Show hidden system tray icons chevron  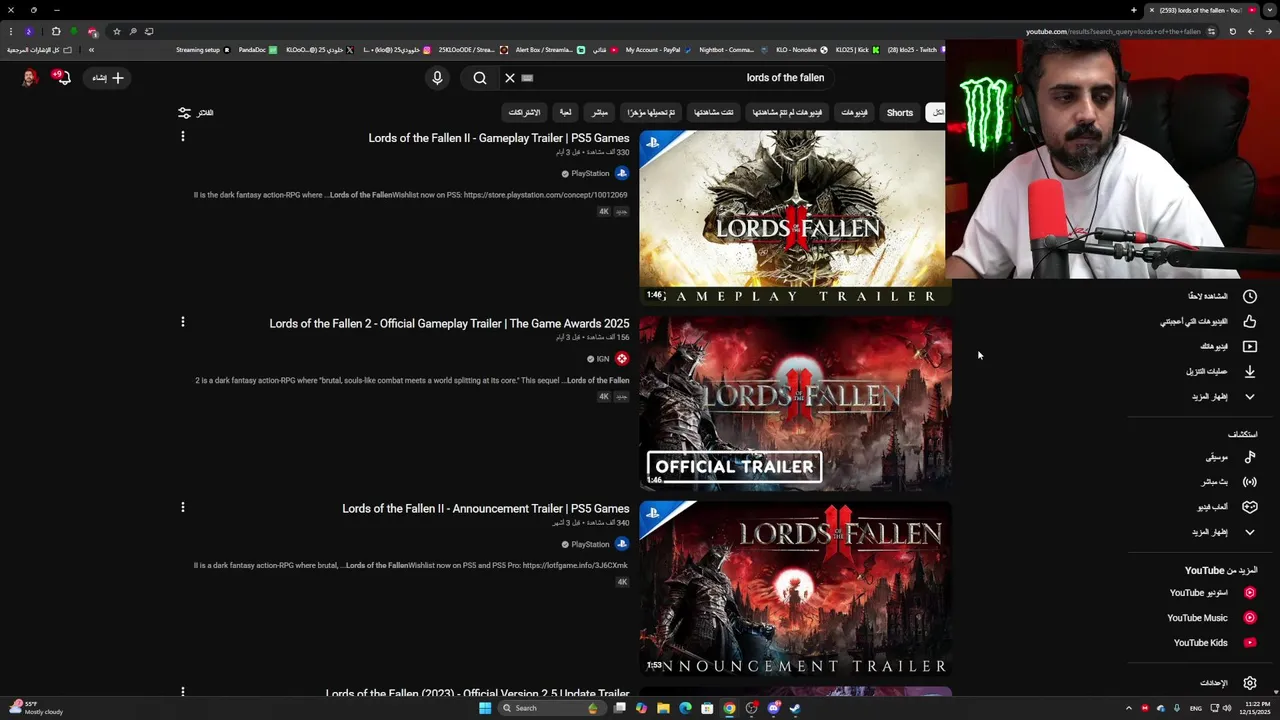click(x=1129, y=708)
